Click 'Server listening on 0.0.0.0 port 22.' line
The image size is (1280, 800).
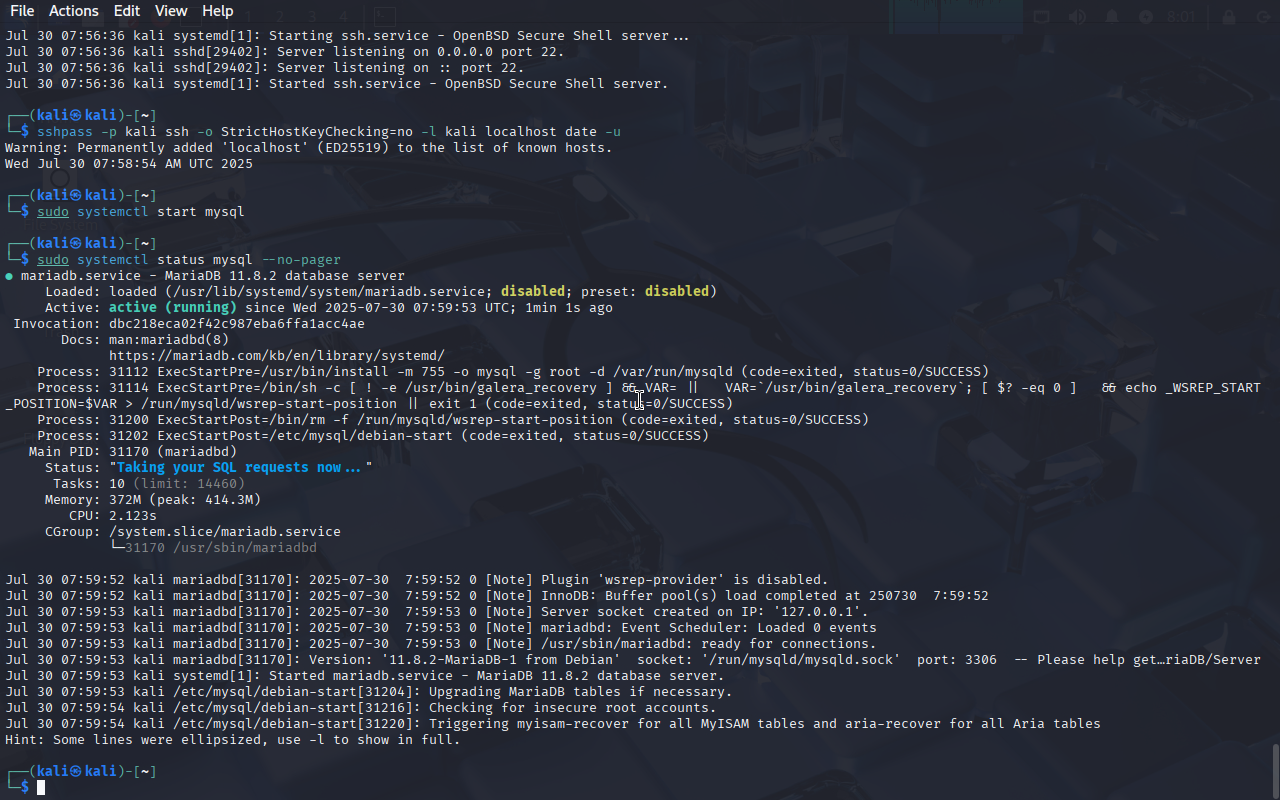tap(285, 52)
